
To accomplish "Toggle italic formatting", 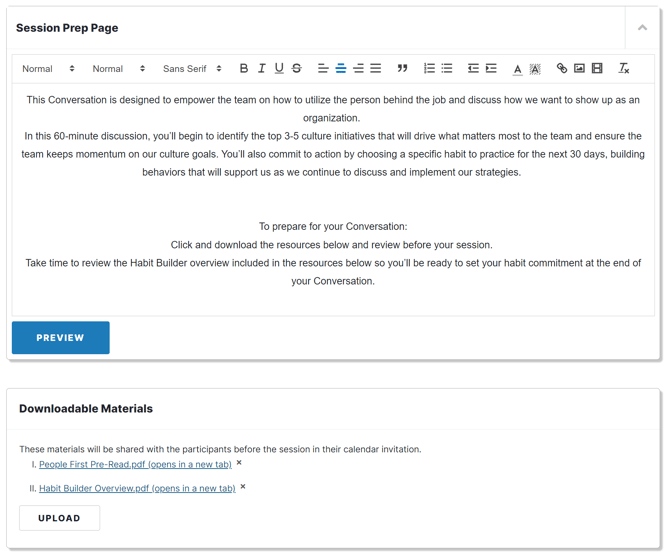I will pos(262,69).
